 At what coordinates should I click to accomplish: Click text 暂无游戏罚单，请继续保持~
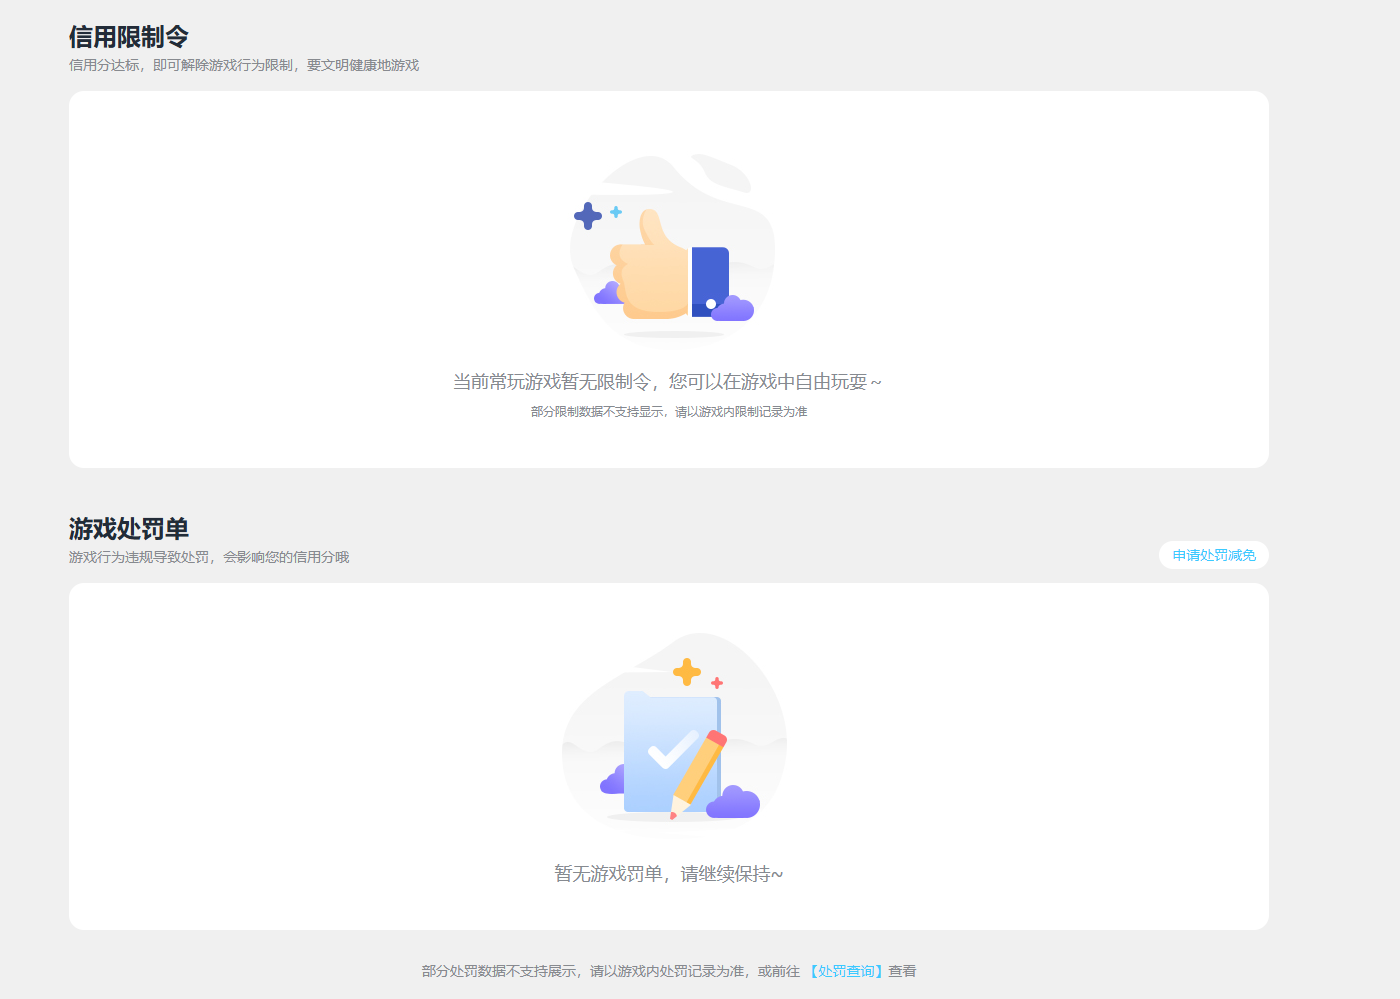[669, 874]
